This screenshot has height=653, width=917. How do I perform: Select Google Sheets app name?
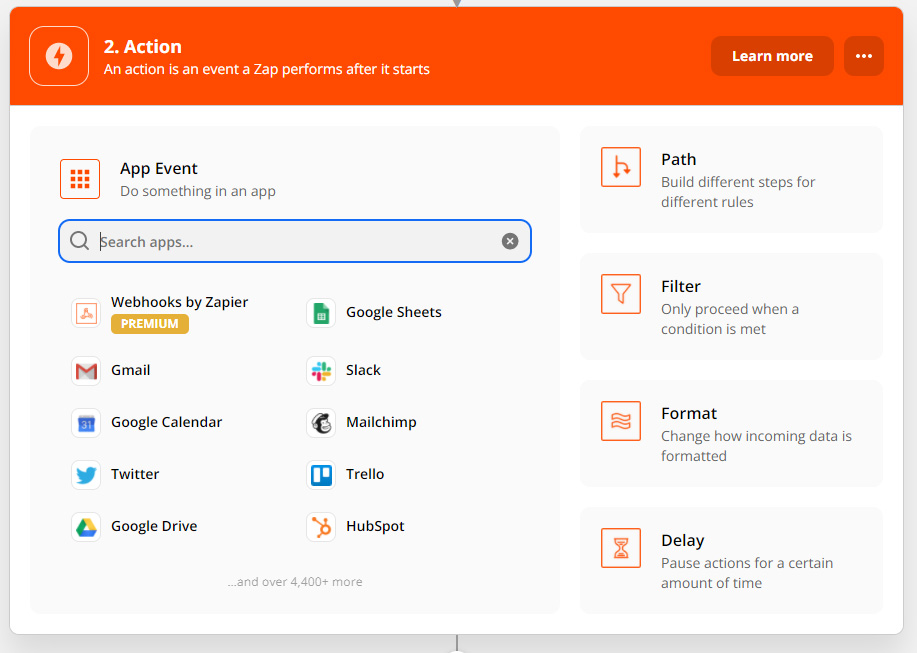[x=394, y=312]
